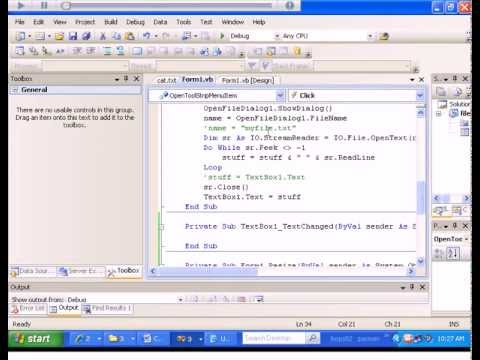Screen dimensions: 480x360
Task: Toggle Alphabetical sort in Properties panel
Action: 453,253
